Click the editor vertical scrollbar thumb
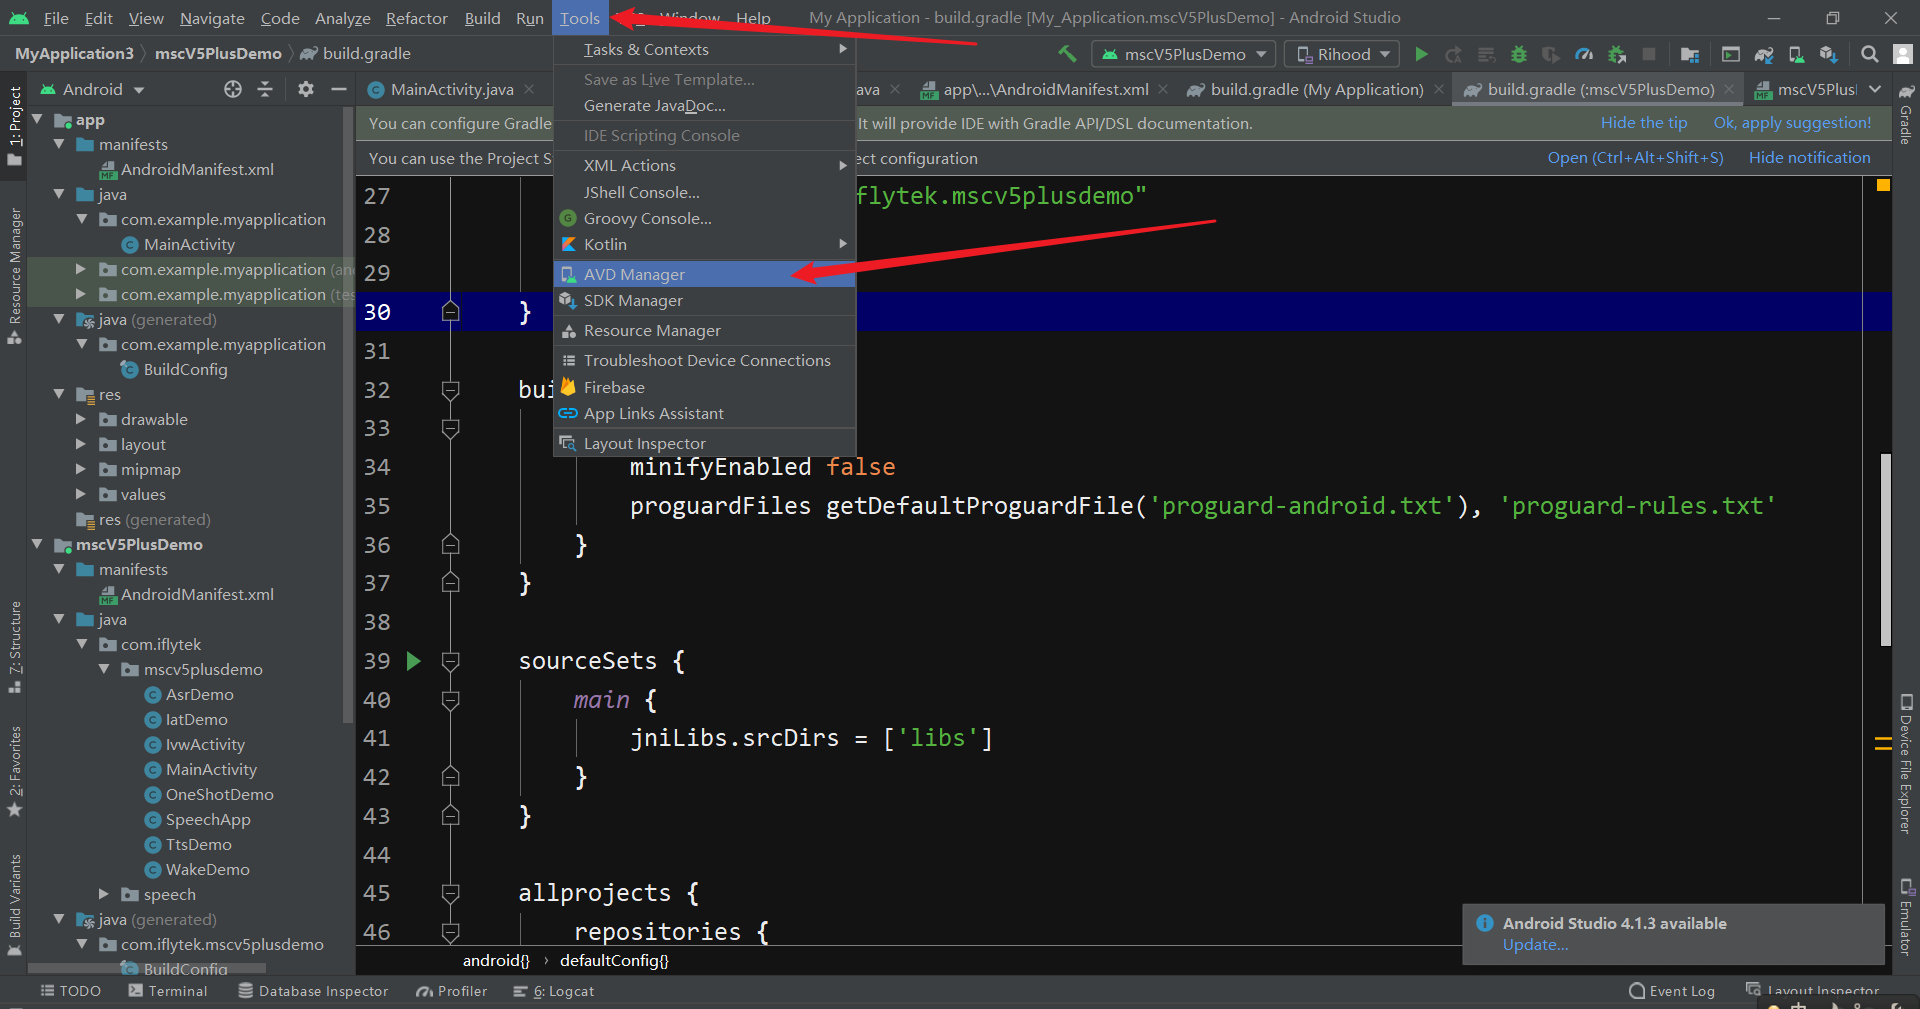Screen dimensions: 1920x1009 click(1886, 550)
